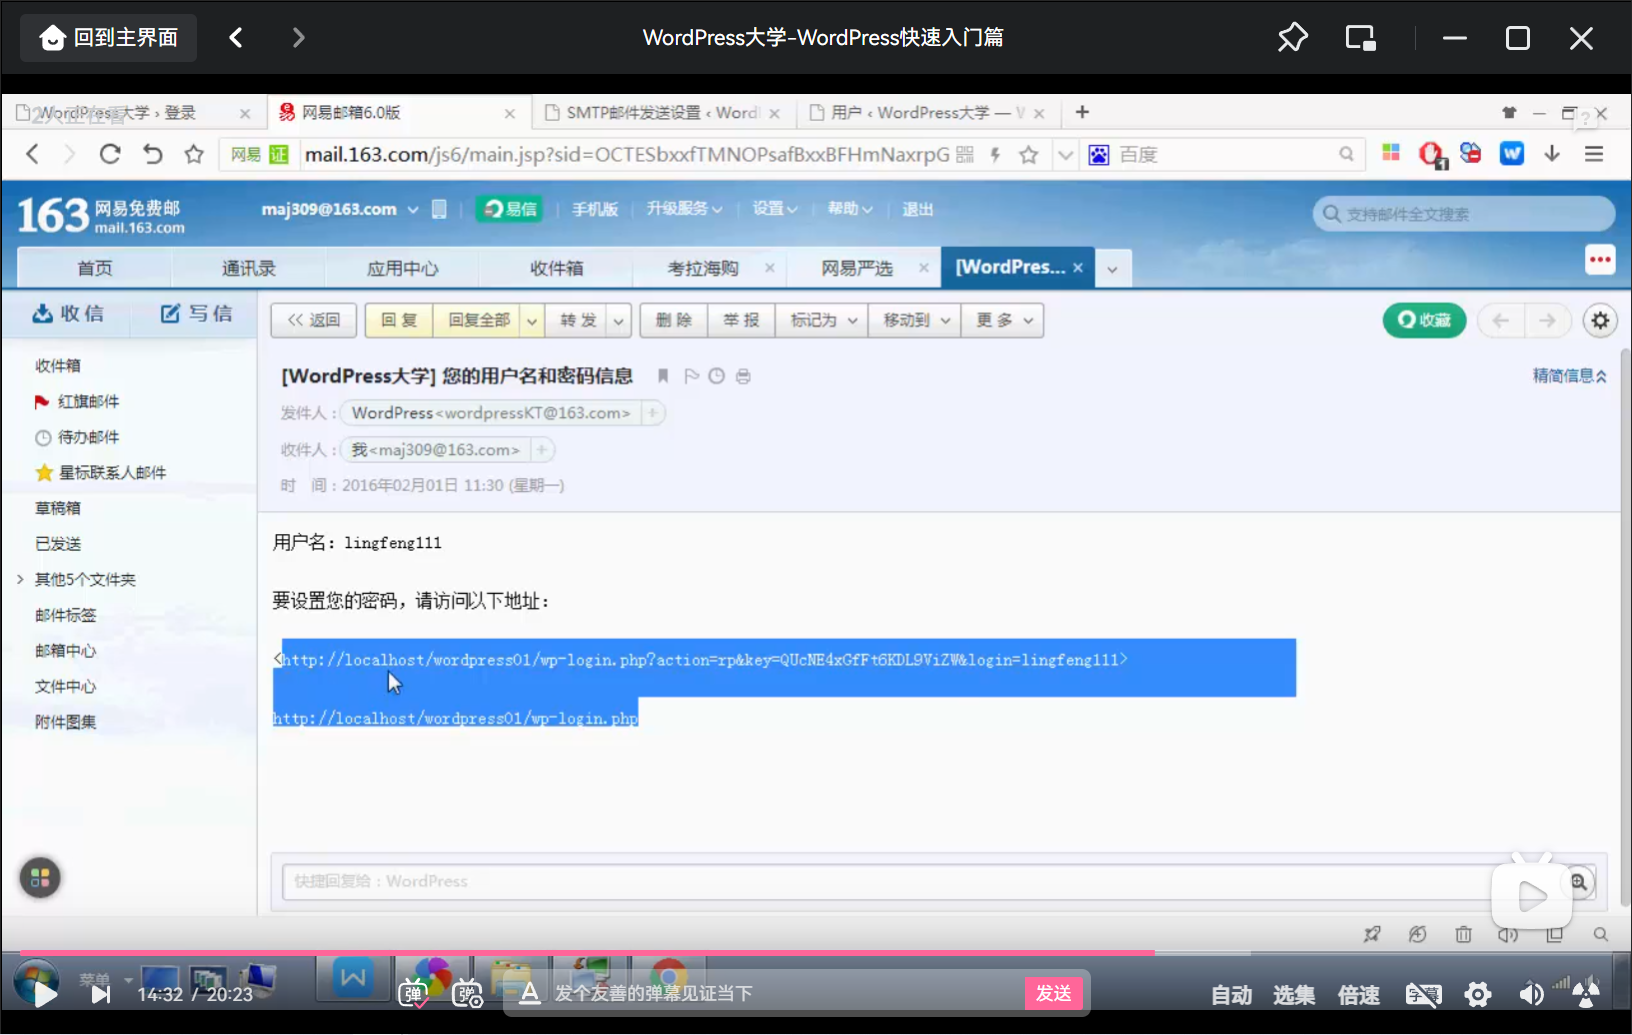Expand the 转发 dropdown arrow
The image size is (1632, 1035).
pyautogui.click(x=619, y=321)
